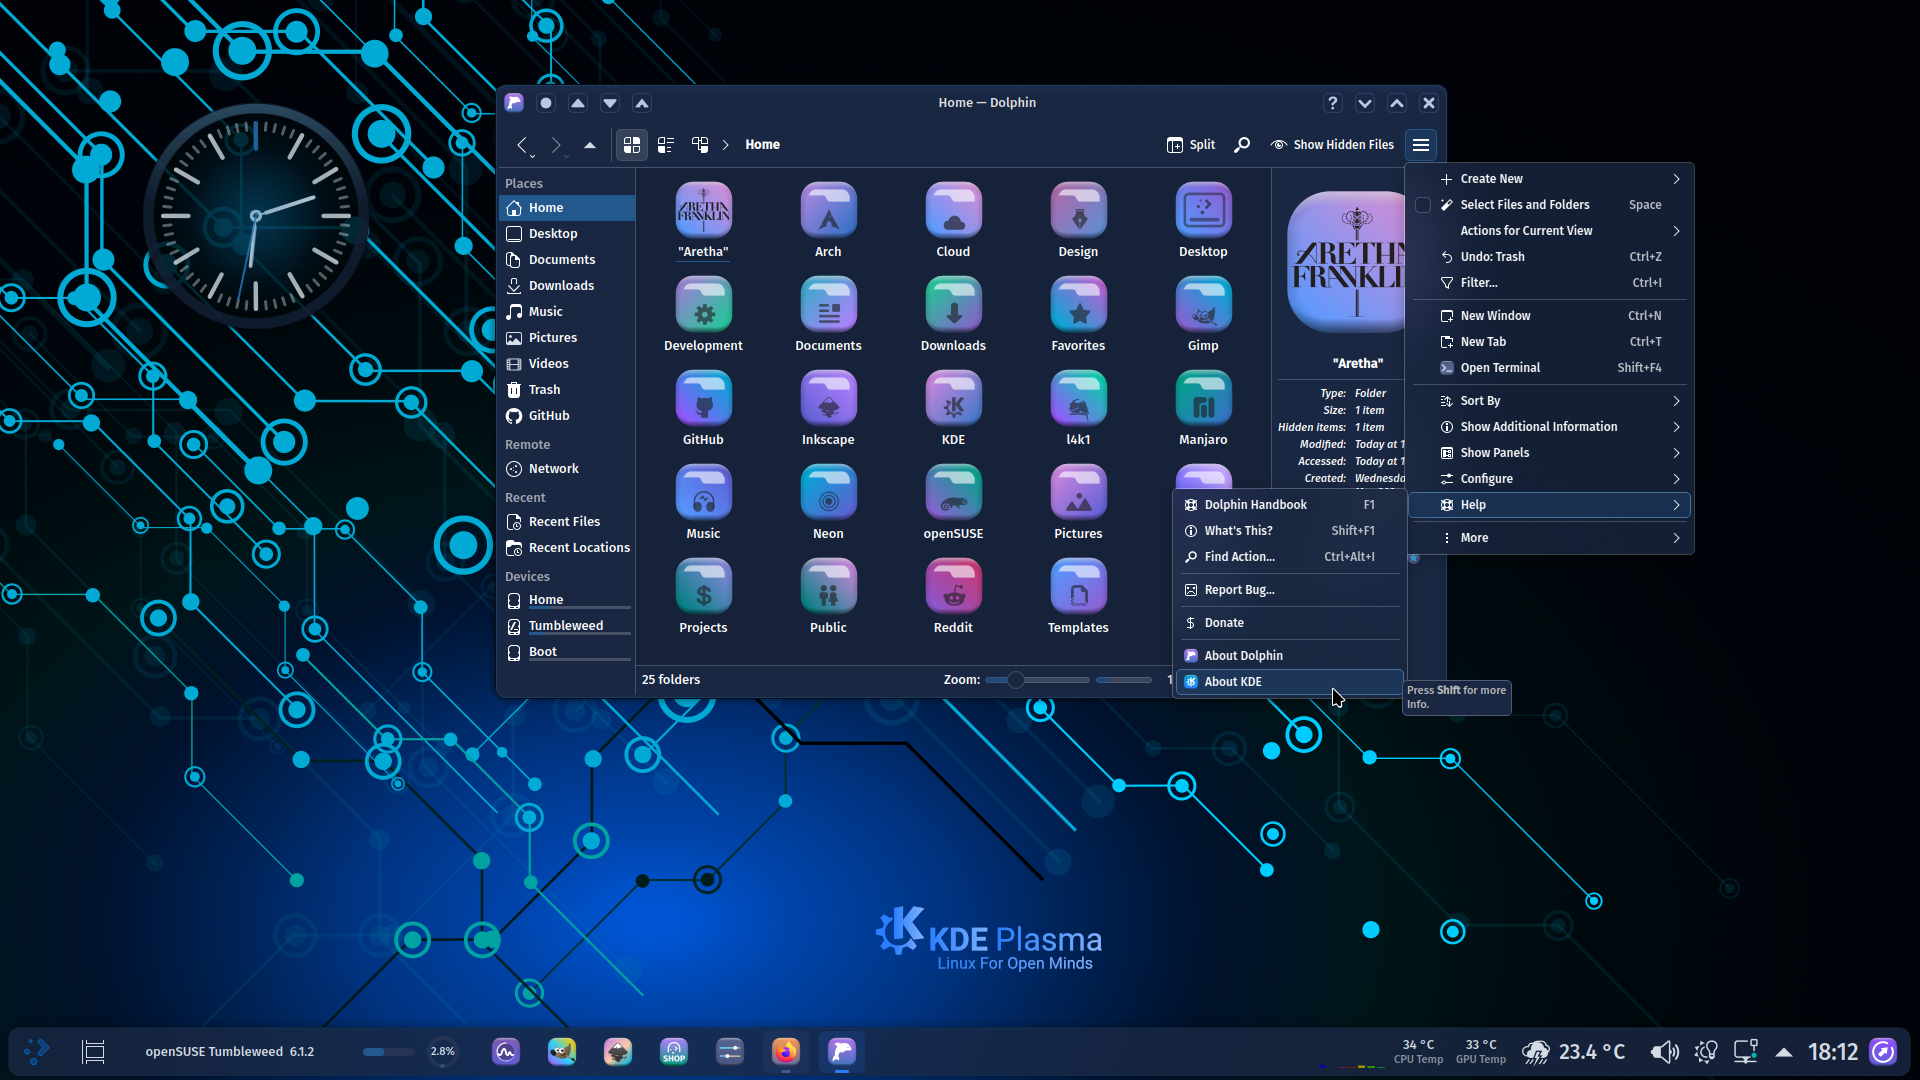1920x1080 pixels.
Task: Open Recent Files in sidebar
Action: (x=567, y=522)
